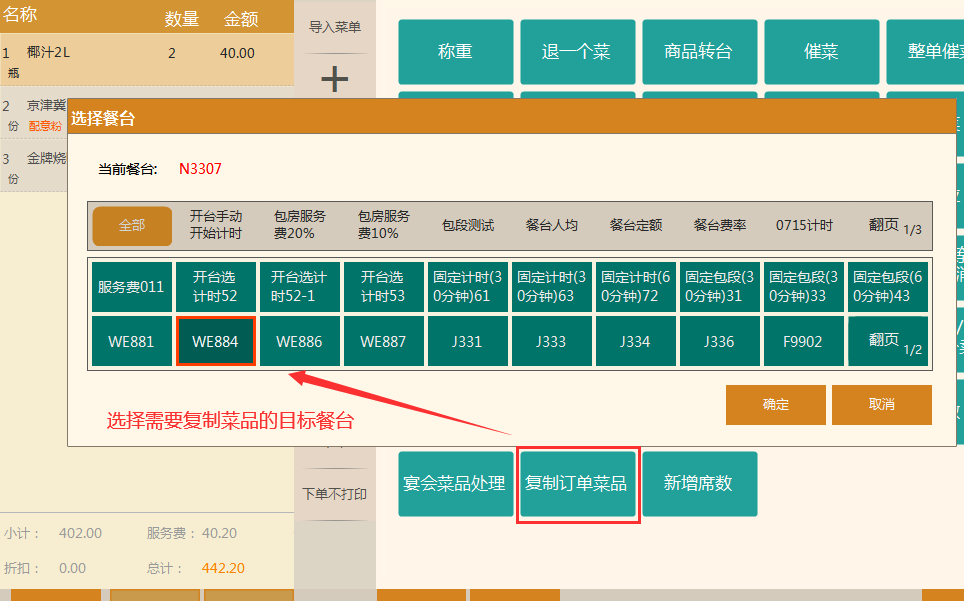964x601 pixels.
Task: Switch to the 全部 category tab
Action: pos(132,226)
